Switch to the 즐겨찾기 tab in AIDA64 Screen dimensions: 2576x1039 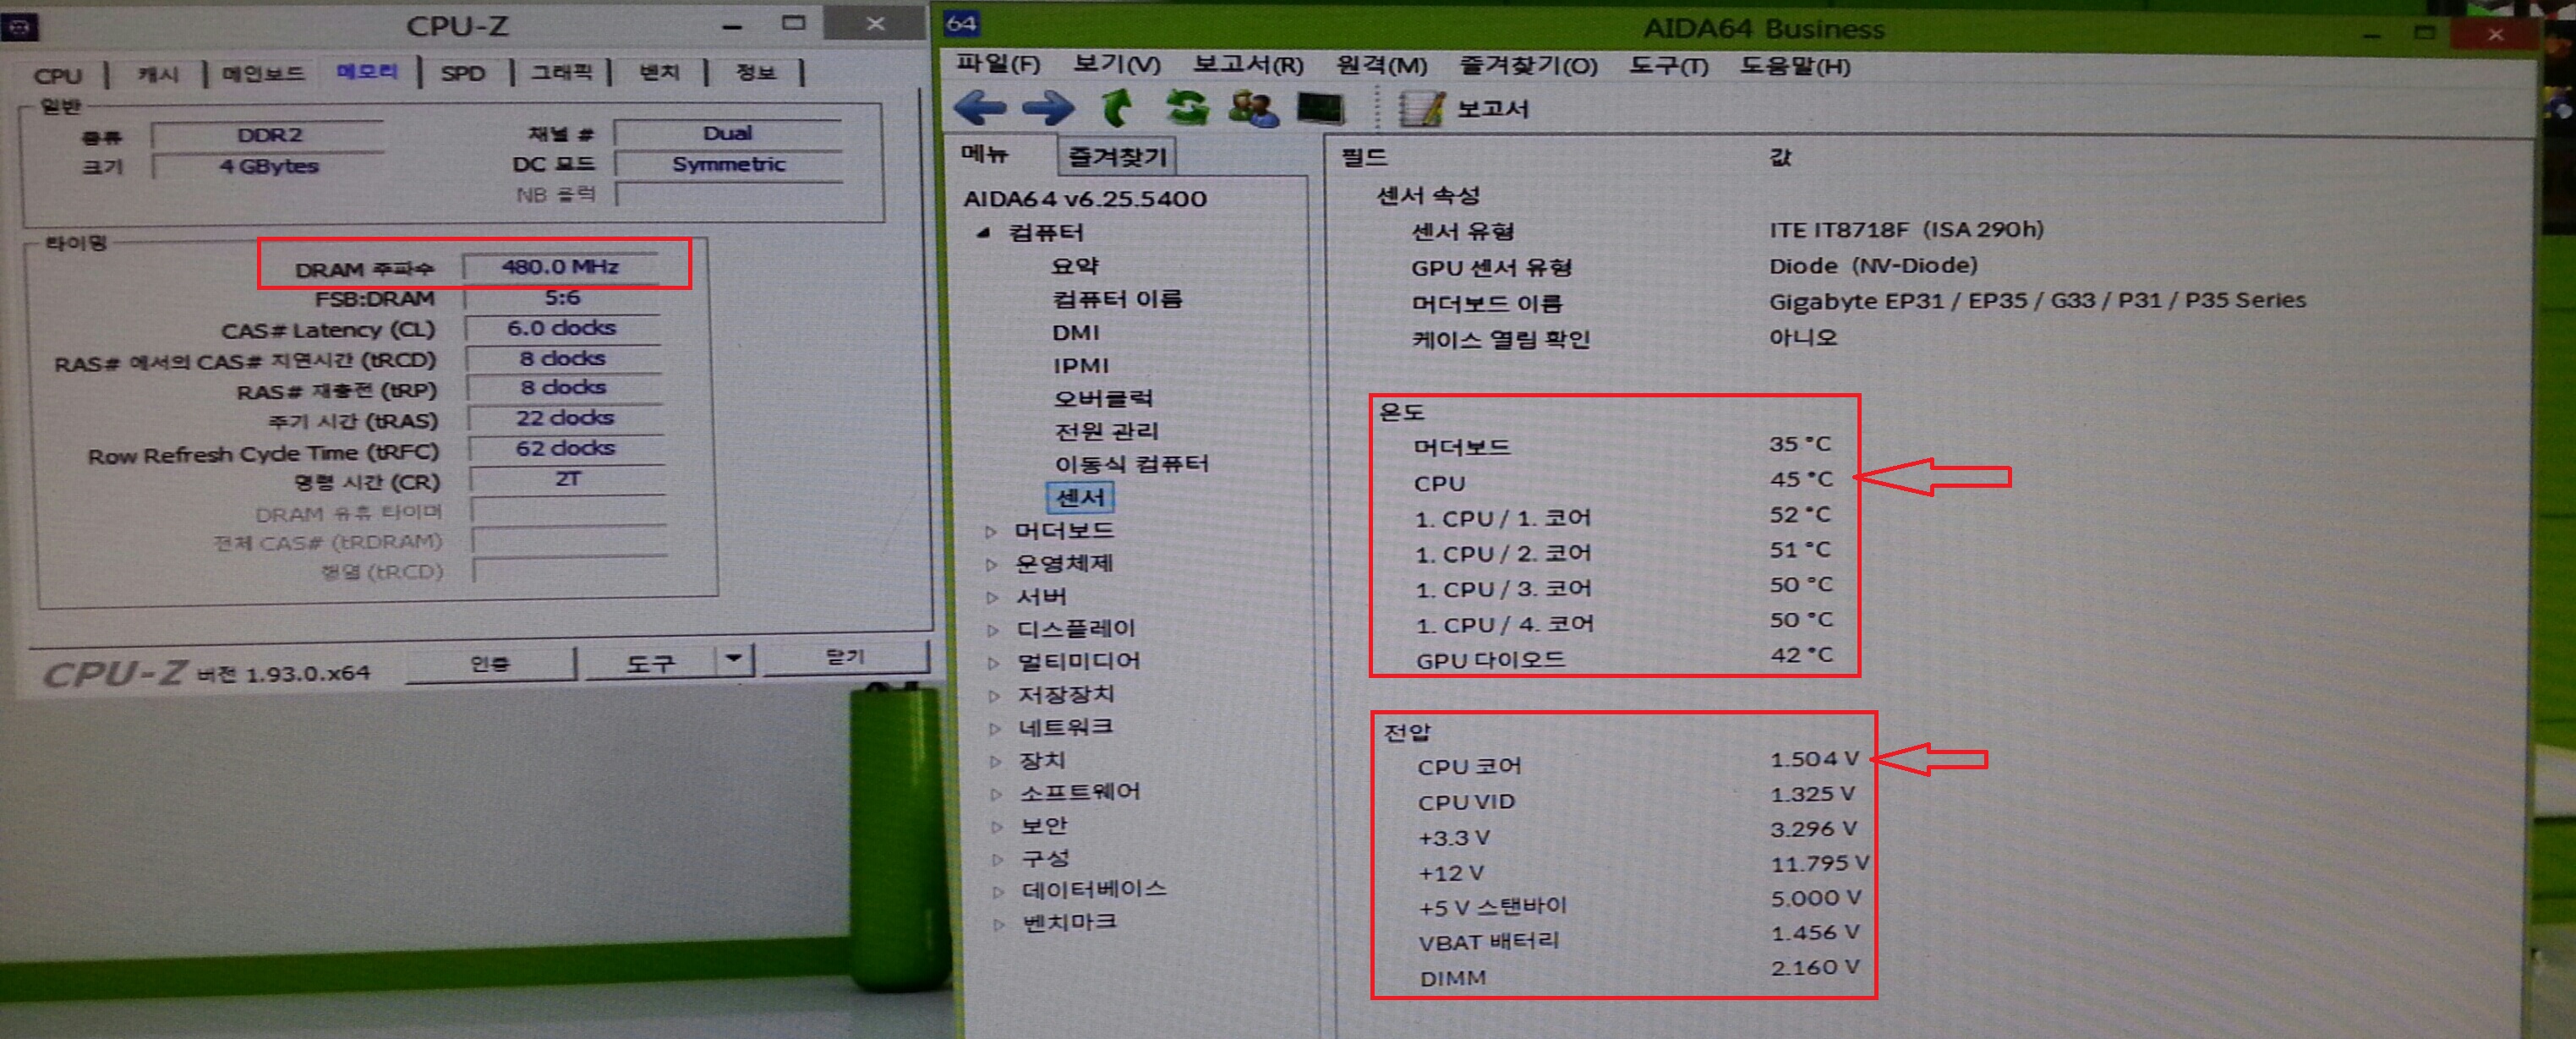tap(1117, 156)
